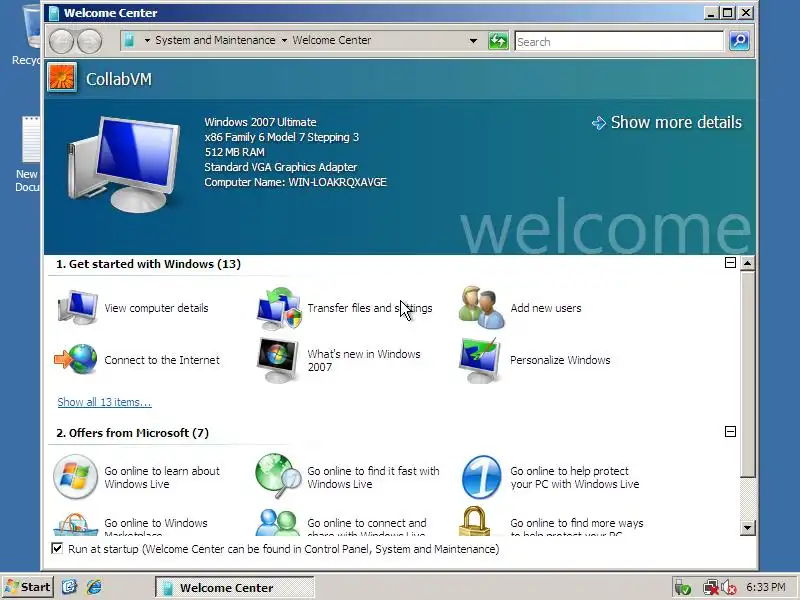The width and height of the screenshot is (800, 600).
Task: Click Welcome Center taskbar button
Action: pos(234,587)
